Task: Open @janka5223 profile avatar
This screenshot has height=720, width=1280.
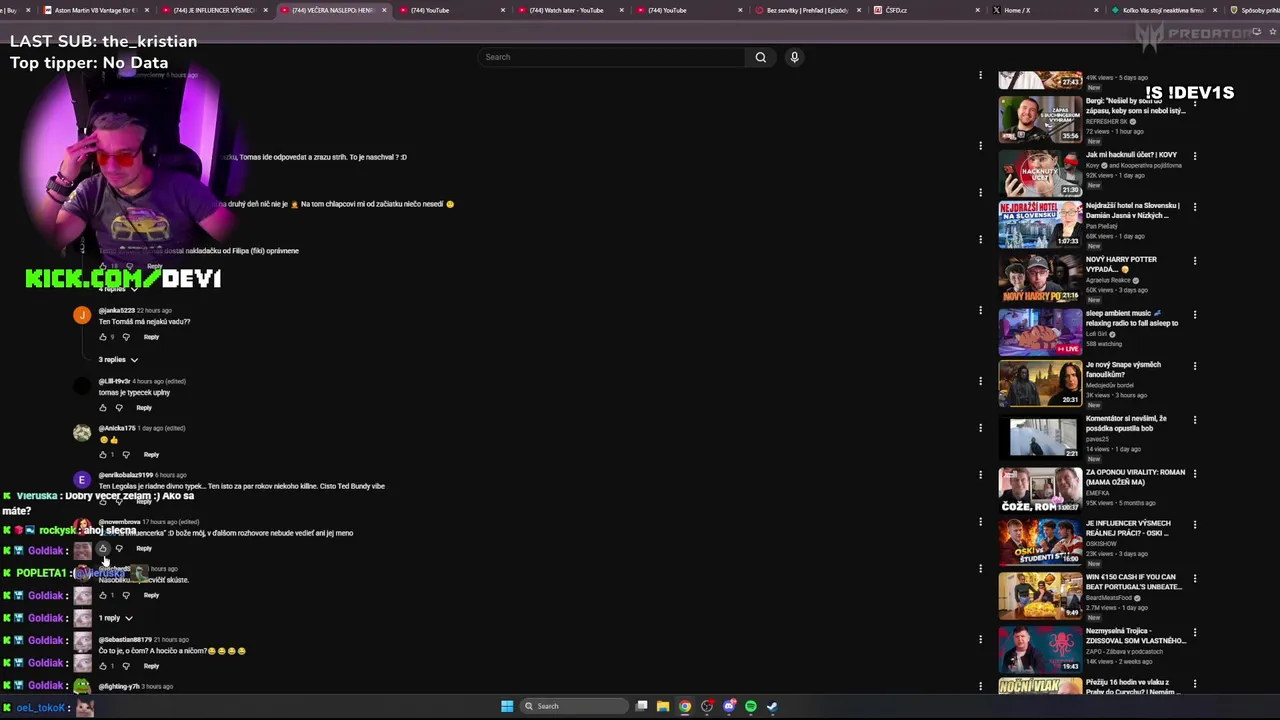Action: [x=82, y=315]
